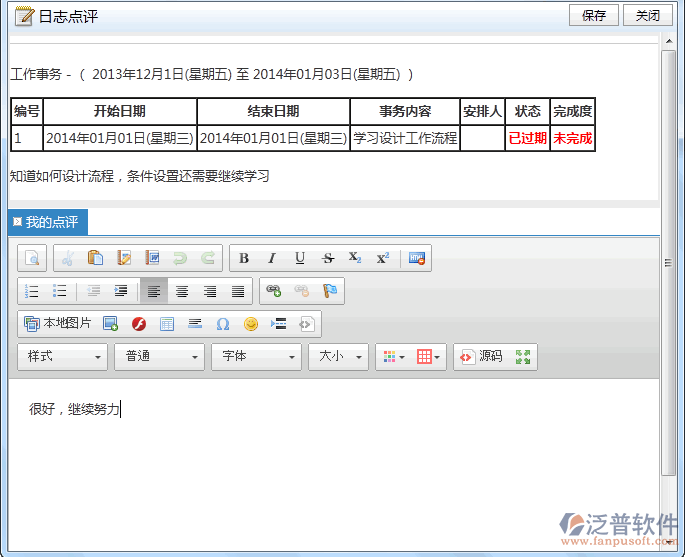
Task: Expand the 字体 font dropdown
Action: tap(255, 357)
